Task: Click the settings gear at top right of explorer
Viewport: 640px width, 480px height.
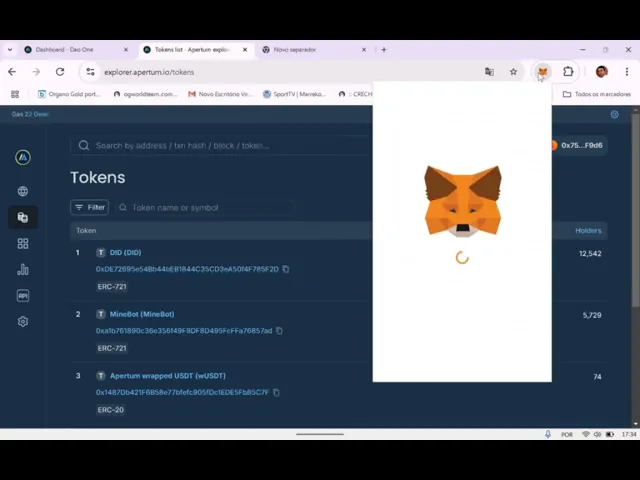Action: [614, 114]
